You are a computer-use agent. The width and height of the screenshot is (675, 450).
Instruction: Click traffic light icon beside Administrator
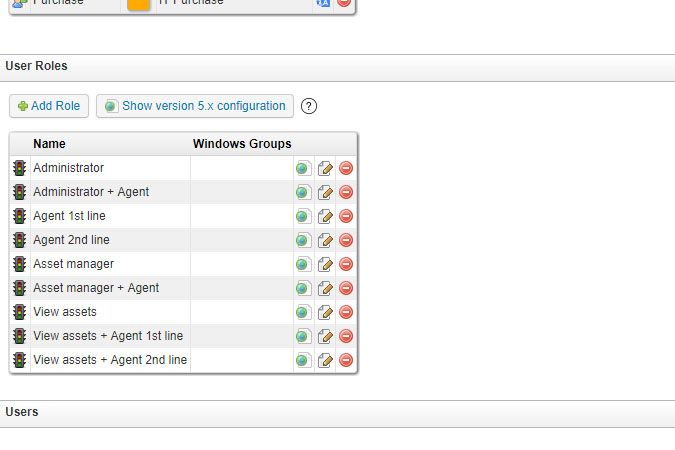pos(19,168)
